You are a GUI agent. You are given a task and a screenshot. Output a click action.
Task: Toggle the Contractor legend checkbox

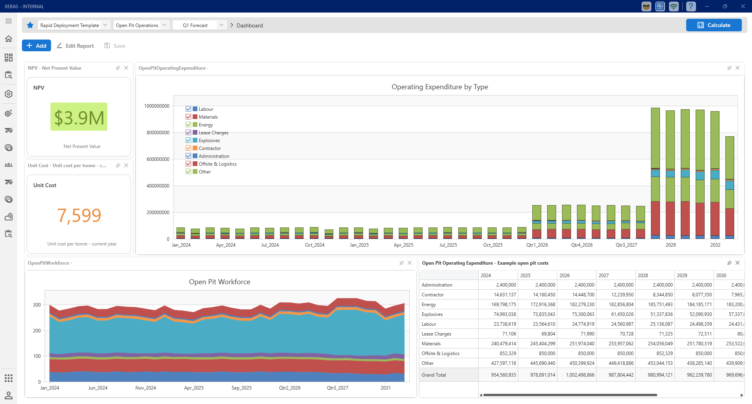pyautogui.click(x=188, y=148)
